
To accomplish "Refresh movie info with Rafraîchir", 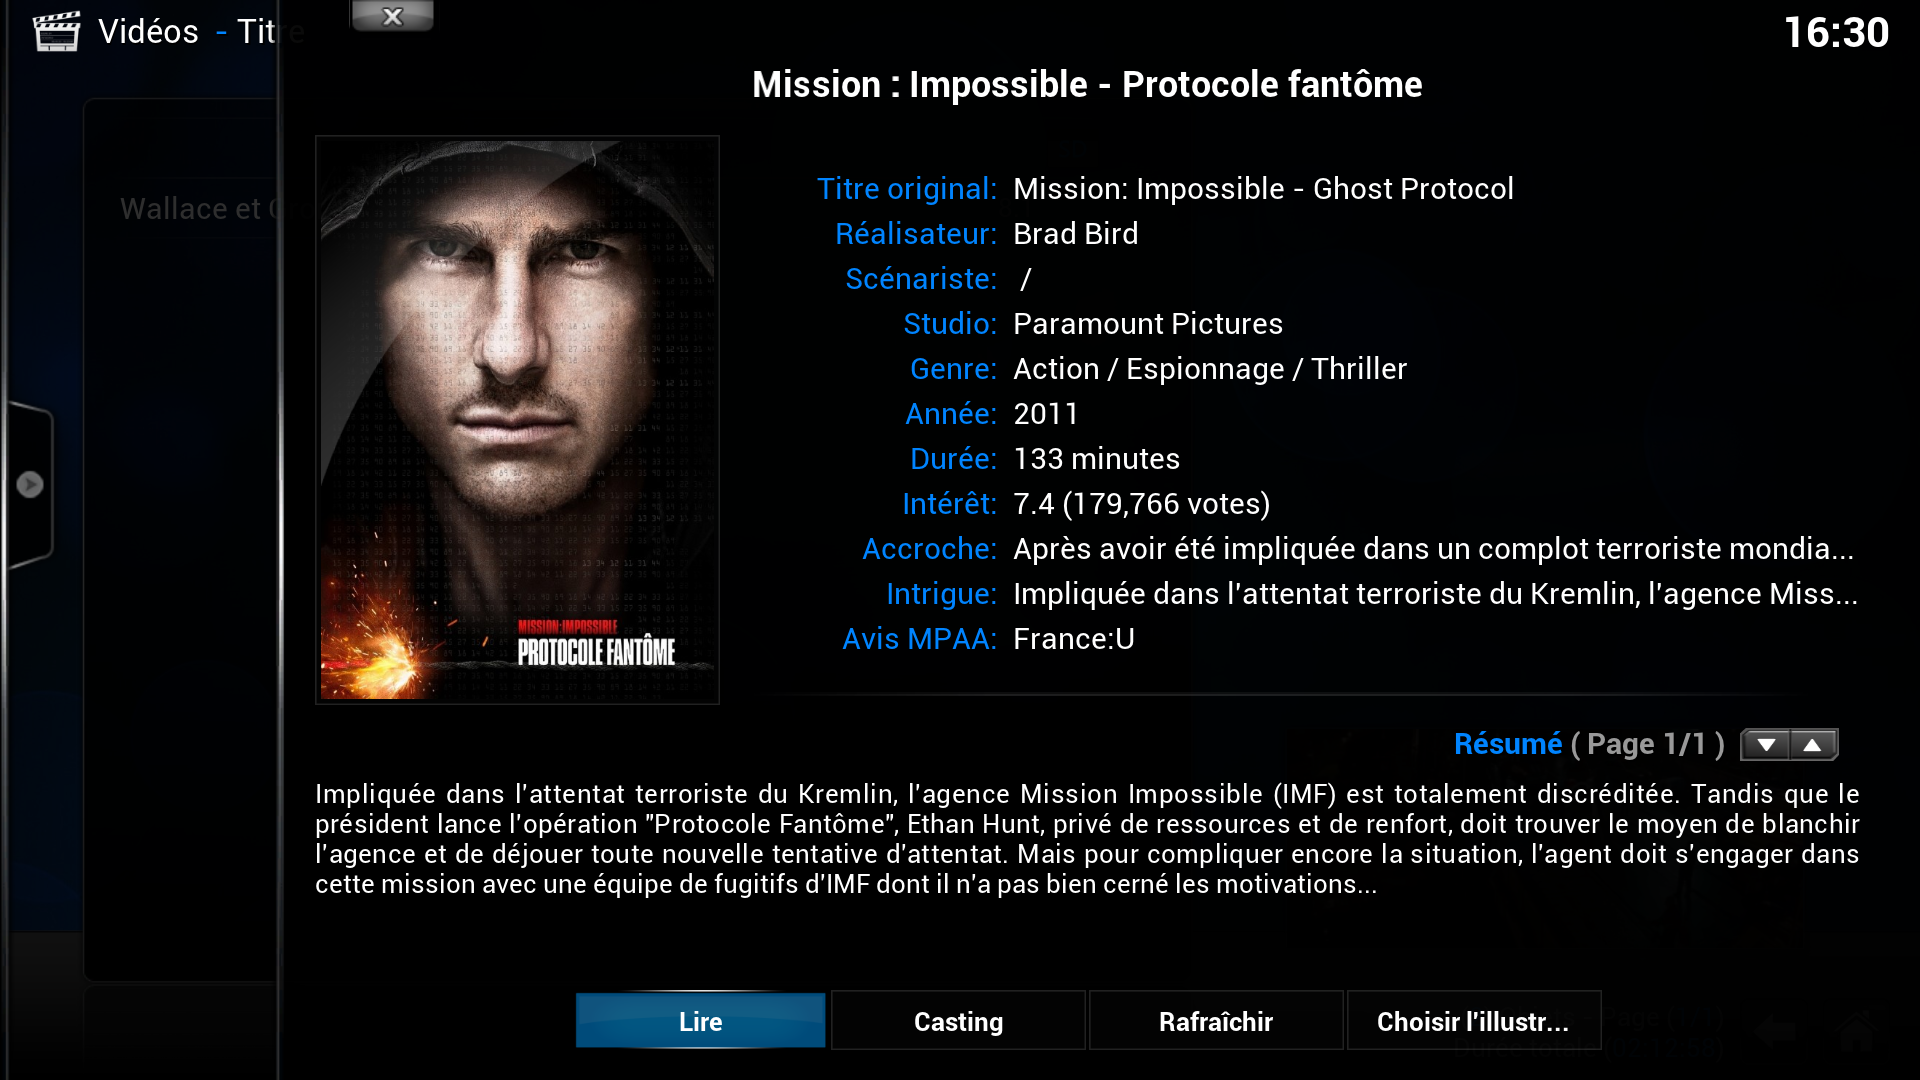I will pos(1215,1021).
